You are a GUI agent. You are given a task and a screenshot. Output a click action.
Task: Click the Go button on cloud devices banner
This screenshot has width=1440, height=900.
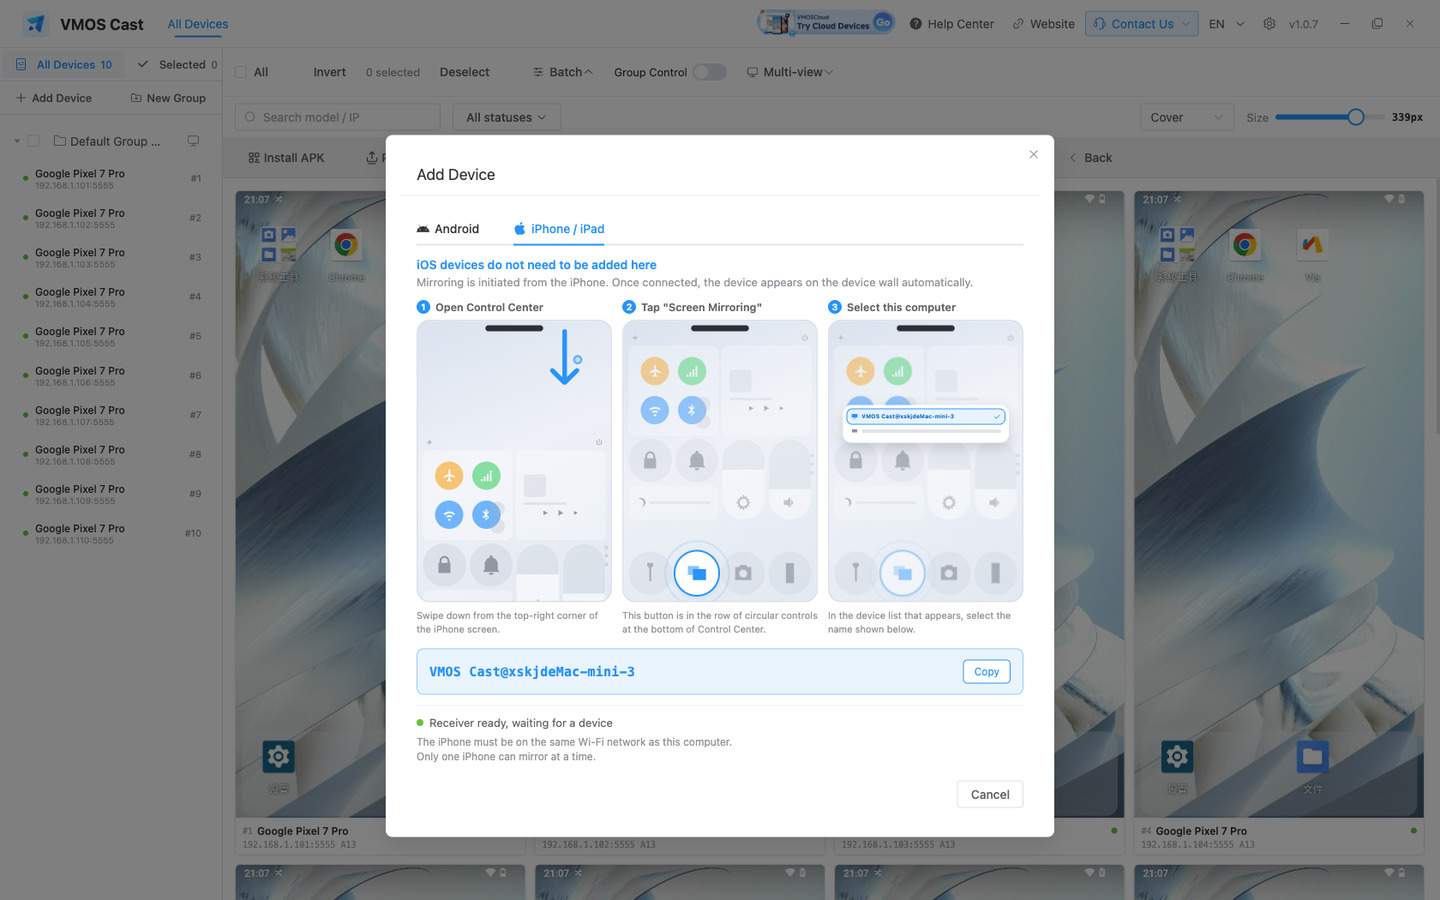(x=882, y=21)
